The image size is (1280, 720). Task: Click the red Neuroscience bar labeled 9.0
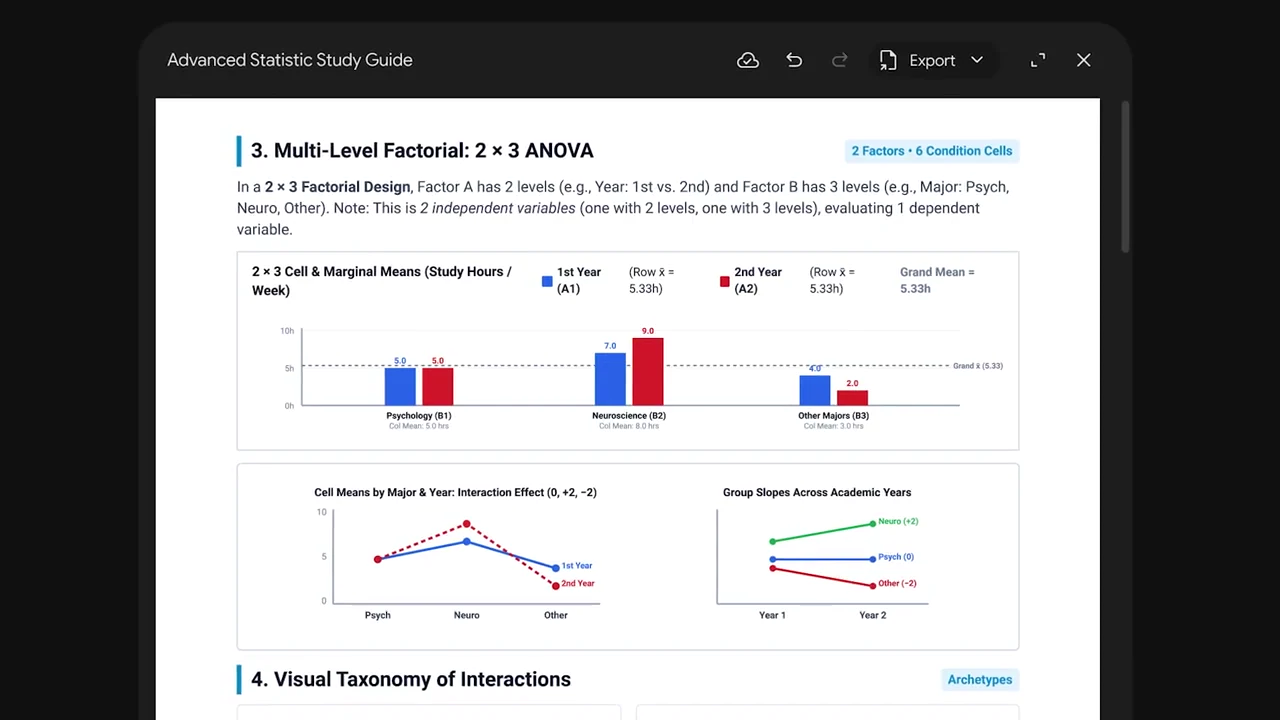click(648, 371)
